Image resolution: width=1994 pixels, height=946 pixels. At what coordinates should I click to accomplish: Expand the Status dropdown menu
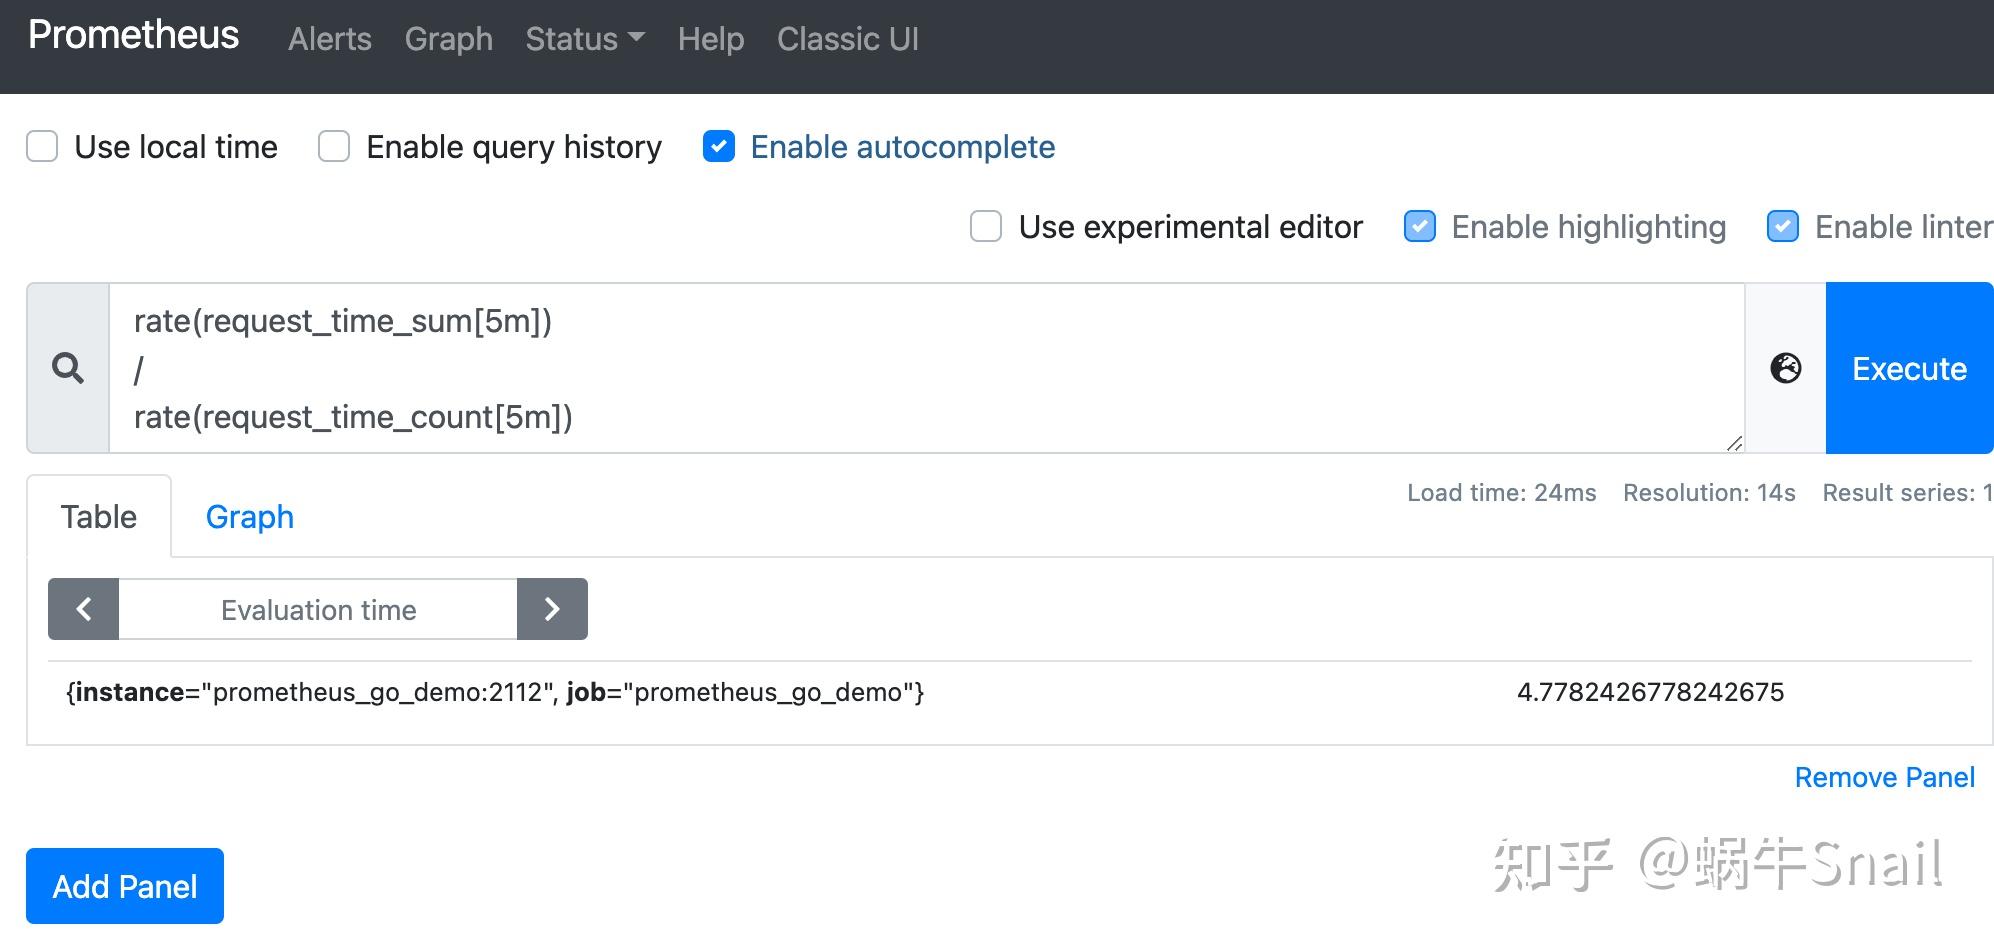584,39
